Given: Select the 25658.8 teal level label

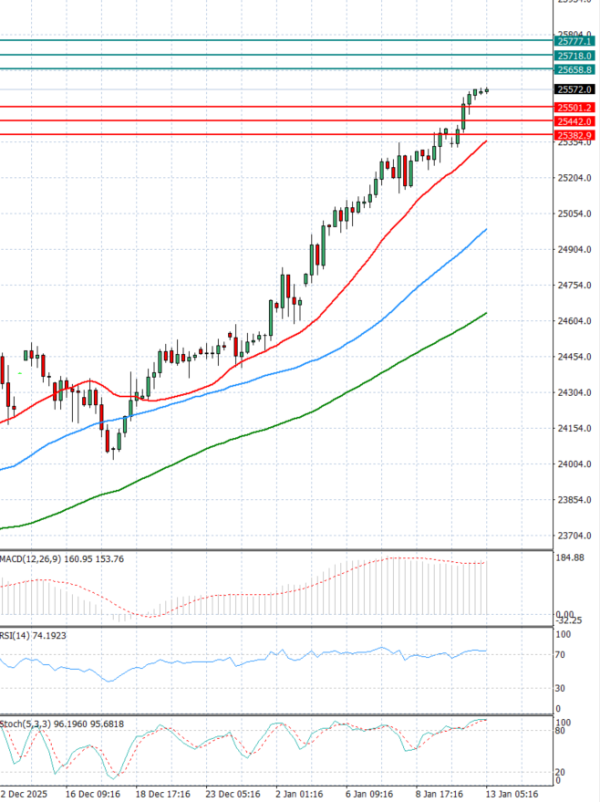Looking at the screenshot, I should tap(576, 70).
